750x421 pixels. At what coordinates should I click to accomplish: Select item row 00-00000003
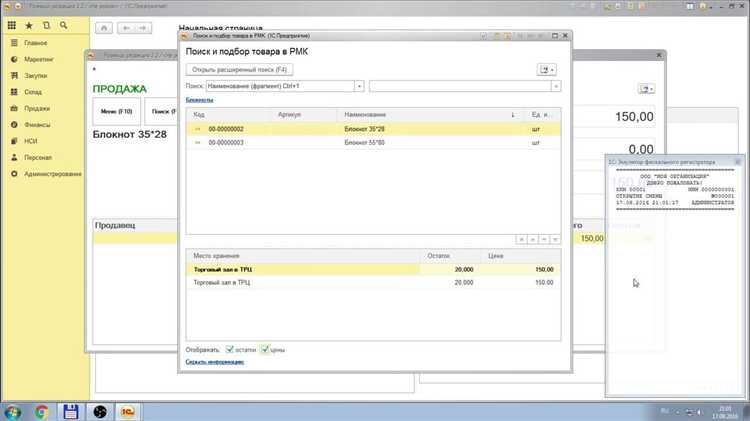click(x=373, y=143)
